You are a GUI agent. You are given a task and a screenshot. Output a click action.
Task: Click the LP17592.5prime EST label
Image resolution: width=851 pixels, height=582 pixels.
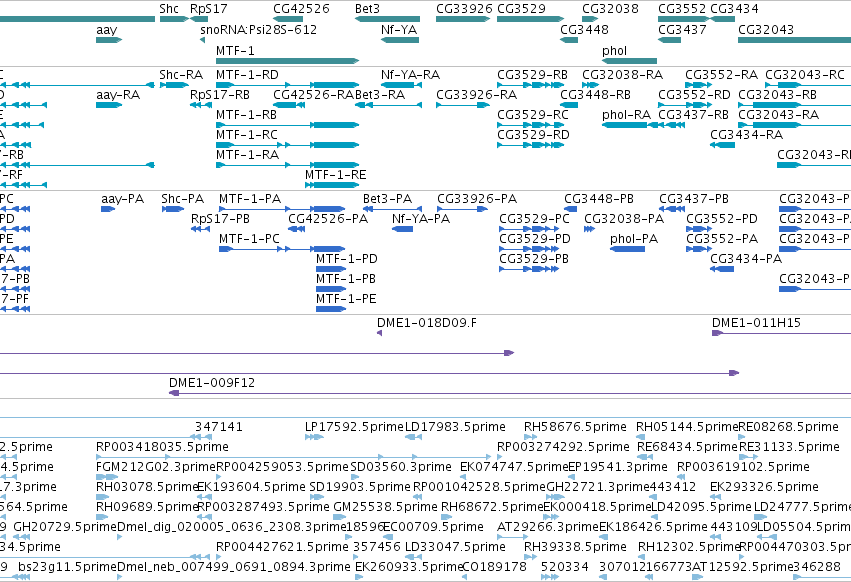354,426
